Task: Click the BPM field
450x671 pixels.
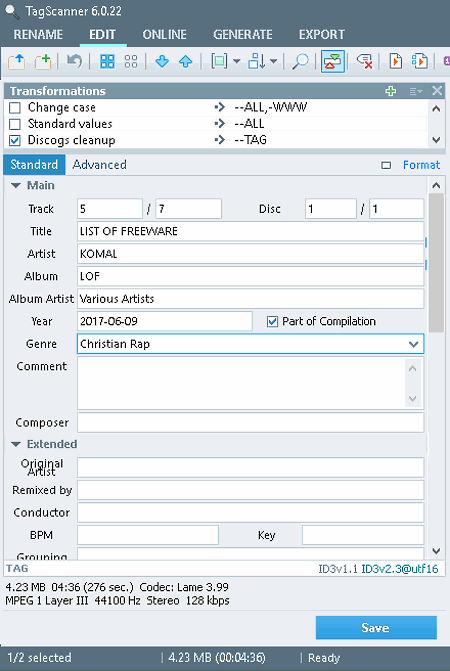Action: click(x=148, y=535)
